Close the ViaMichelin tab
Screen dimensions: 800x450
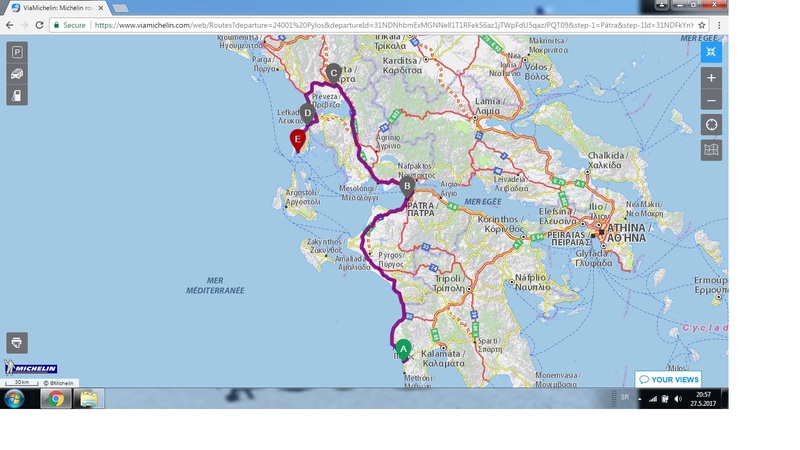click(x=101, y=8)
